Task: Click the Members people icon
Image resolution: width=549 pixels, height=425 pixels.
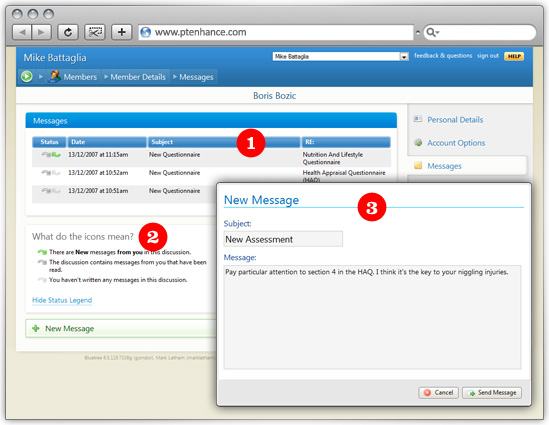Action: coord(54,76)
